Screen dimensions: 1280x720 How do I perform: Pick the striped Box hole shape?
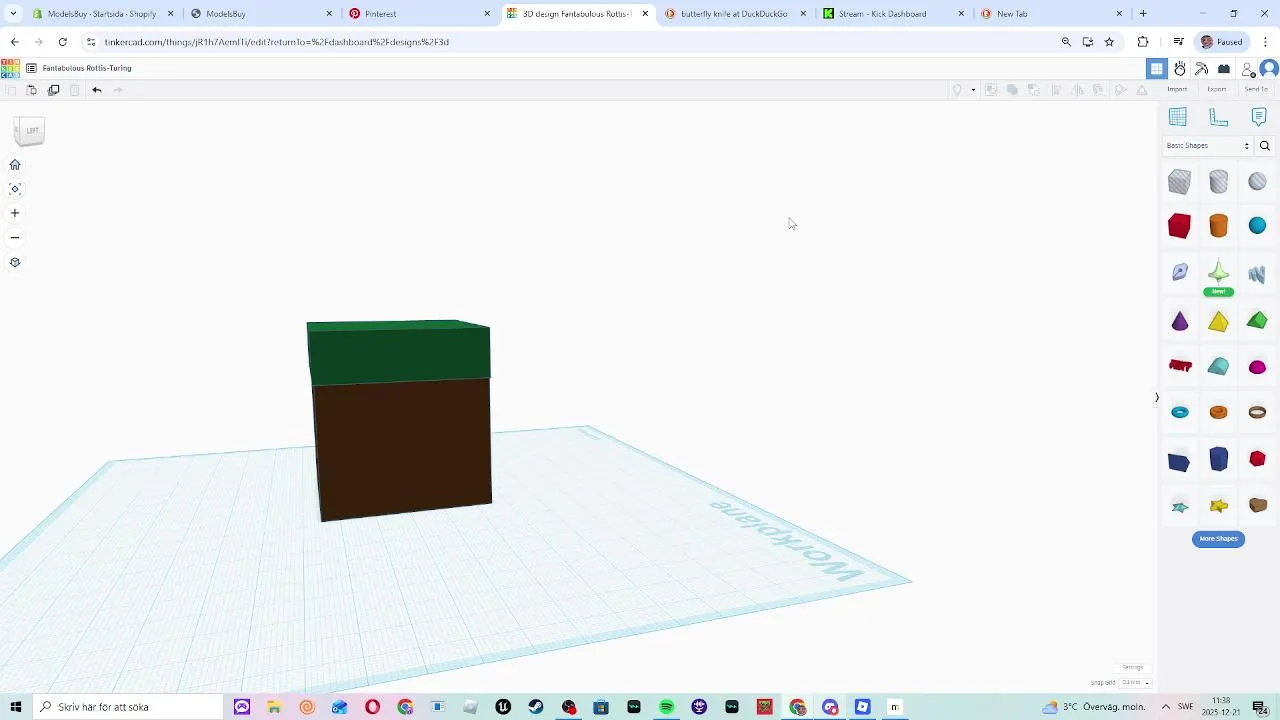point(1180,182)
